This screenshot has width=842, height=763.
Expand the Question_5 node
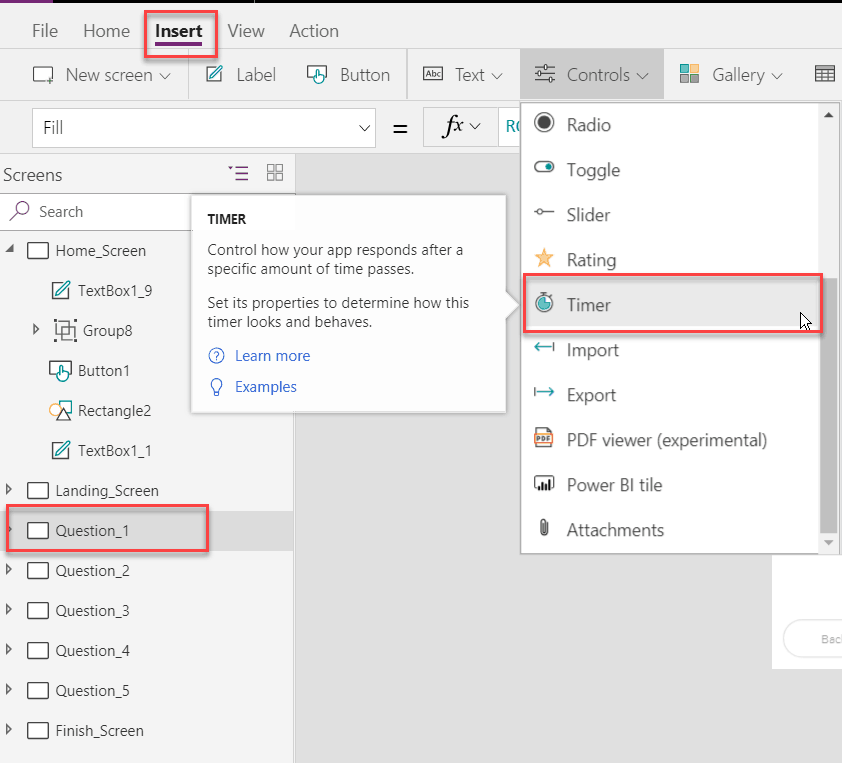(9, 689)
